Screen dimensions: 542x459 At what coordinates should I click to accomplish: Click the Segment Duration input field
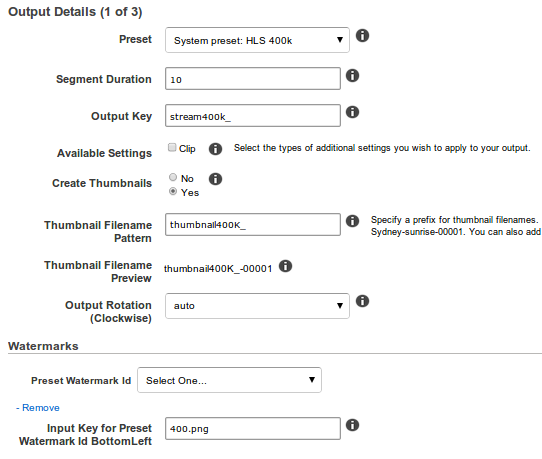[253, 79]
